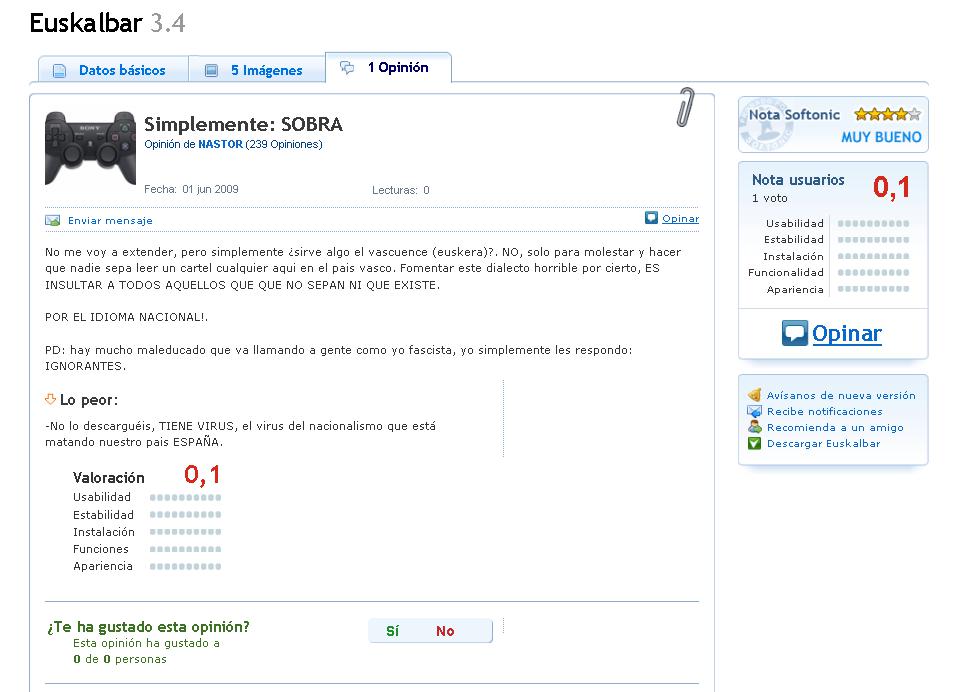
Task: Click the review's Usabilidad rating bar
Action: coord(185,497)
